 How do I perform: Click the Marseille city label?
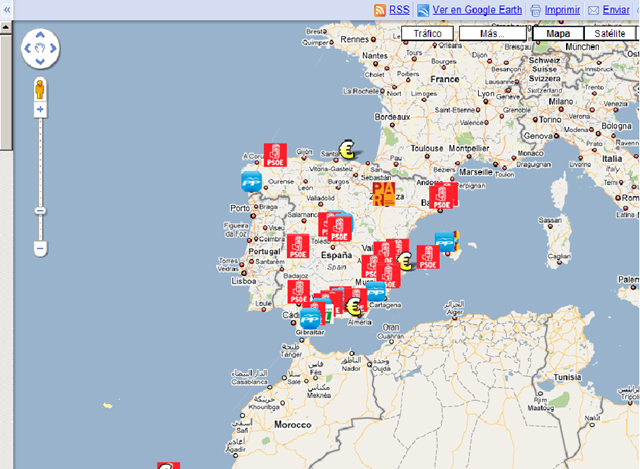click(476, 172)
